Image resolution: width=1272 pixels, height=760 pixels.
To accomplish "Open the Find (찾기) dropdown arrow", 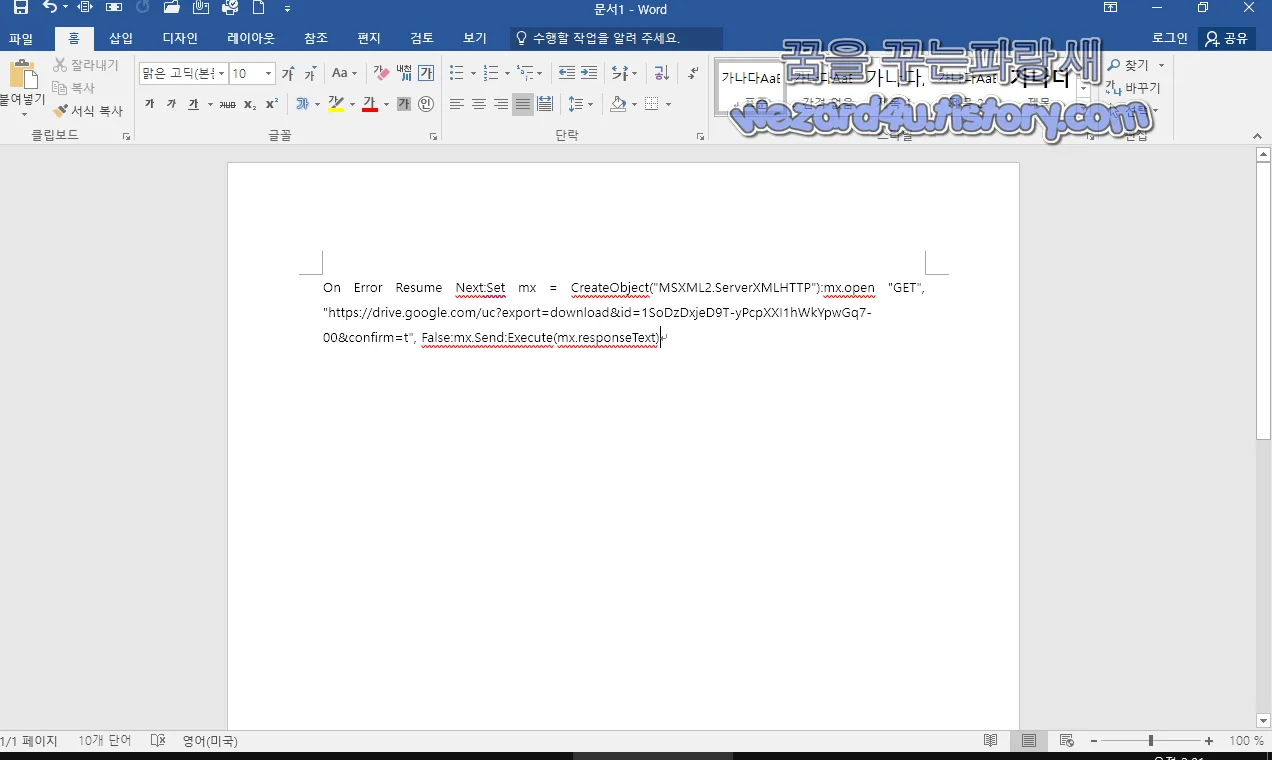I will (1161, 65).
